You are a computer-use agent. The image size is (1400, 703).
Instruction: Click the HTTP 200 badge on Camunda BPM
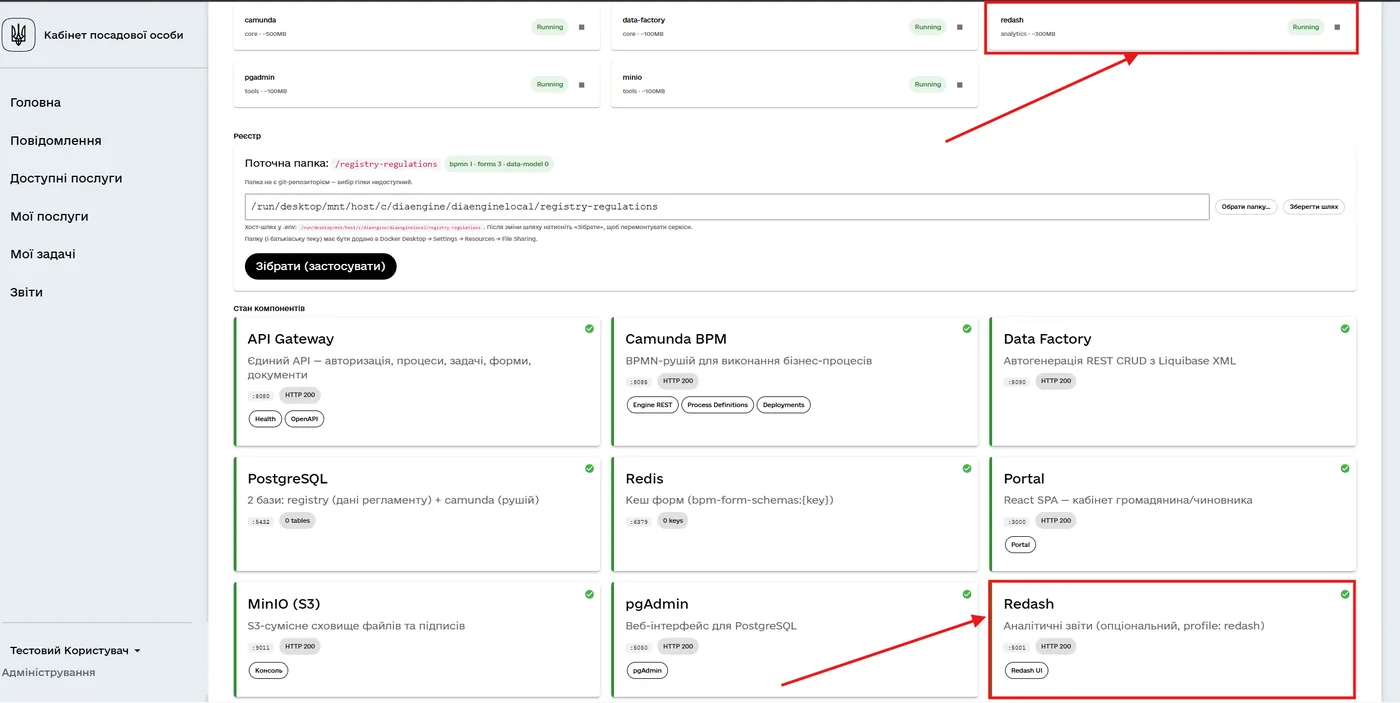coord(677,381)
